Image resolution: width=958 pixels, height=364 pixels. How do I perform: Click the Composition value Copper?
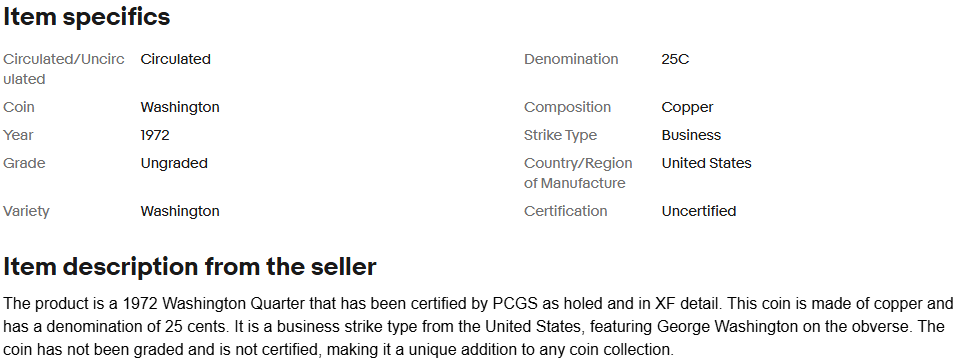[x=687, y=107]
